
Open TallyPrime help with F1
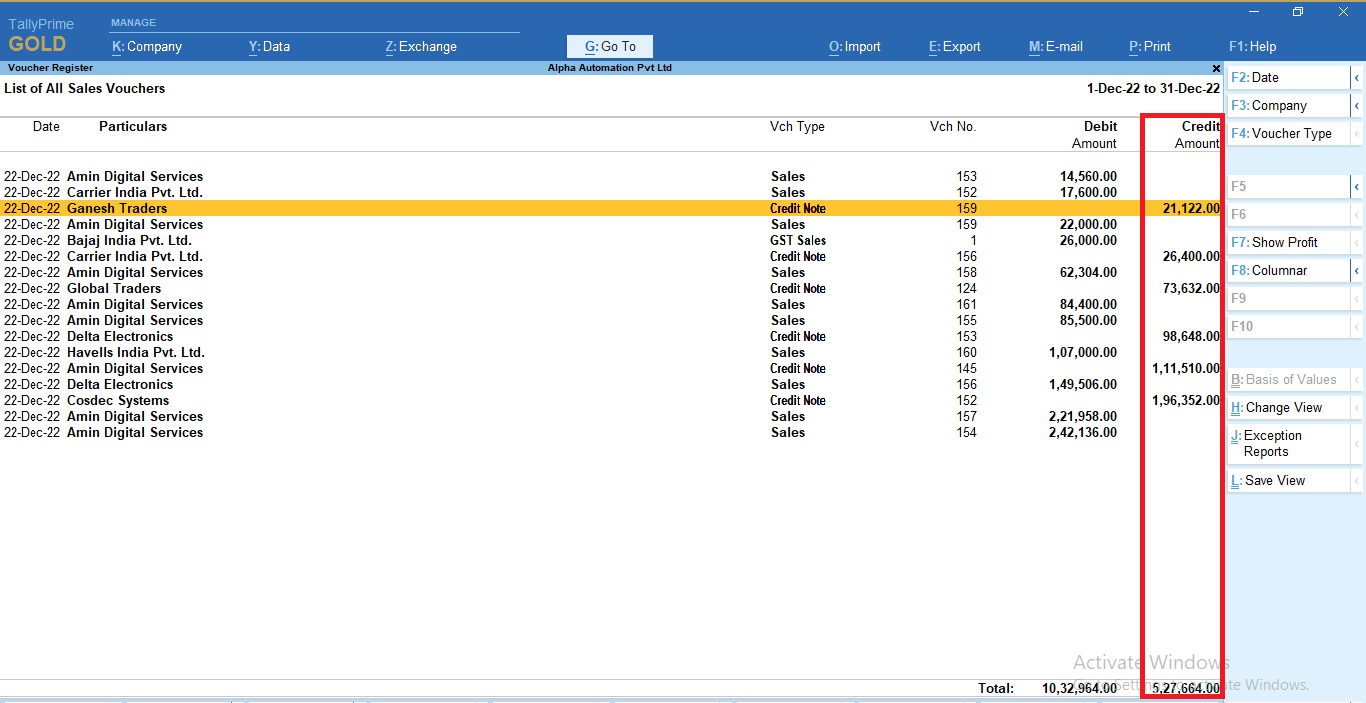coord(1251,46)
